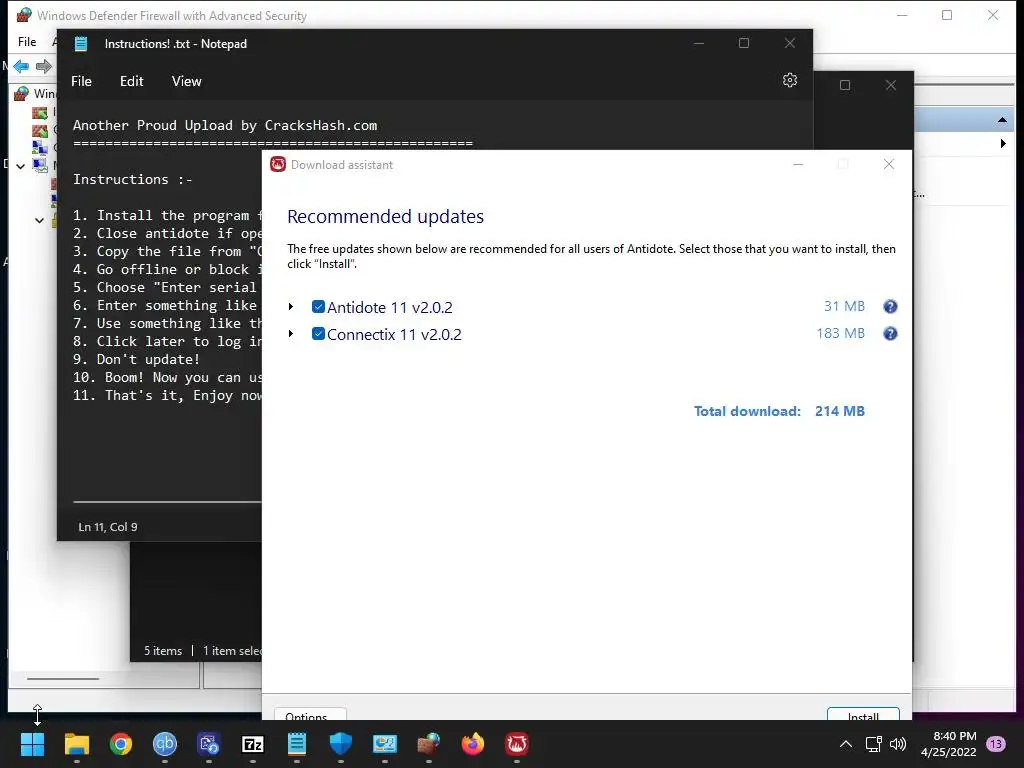Expand the Antidote 11 v2.0.2 details arrow
1024x768 pixels.
pos(291,306)
